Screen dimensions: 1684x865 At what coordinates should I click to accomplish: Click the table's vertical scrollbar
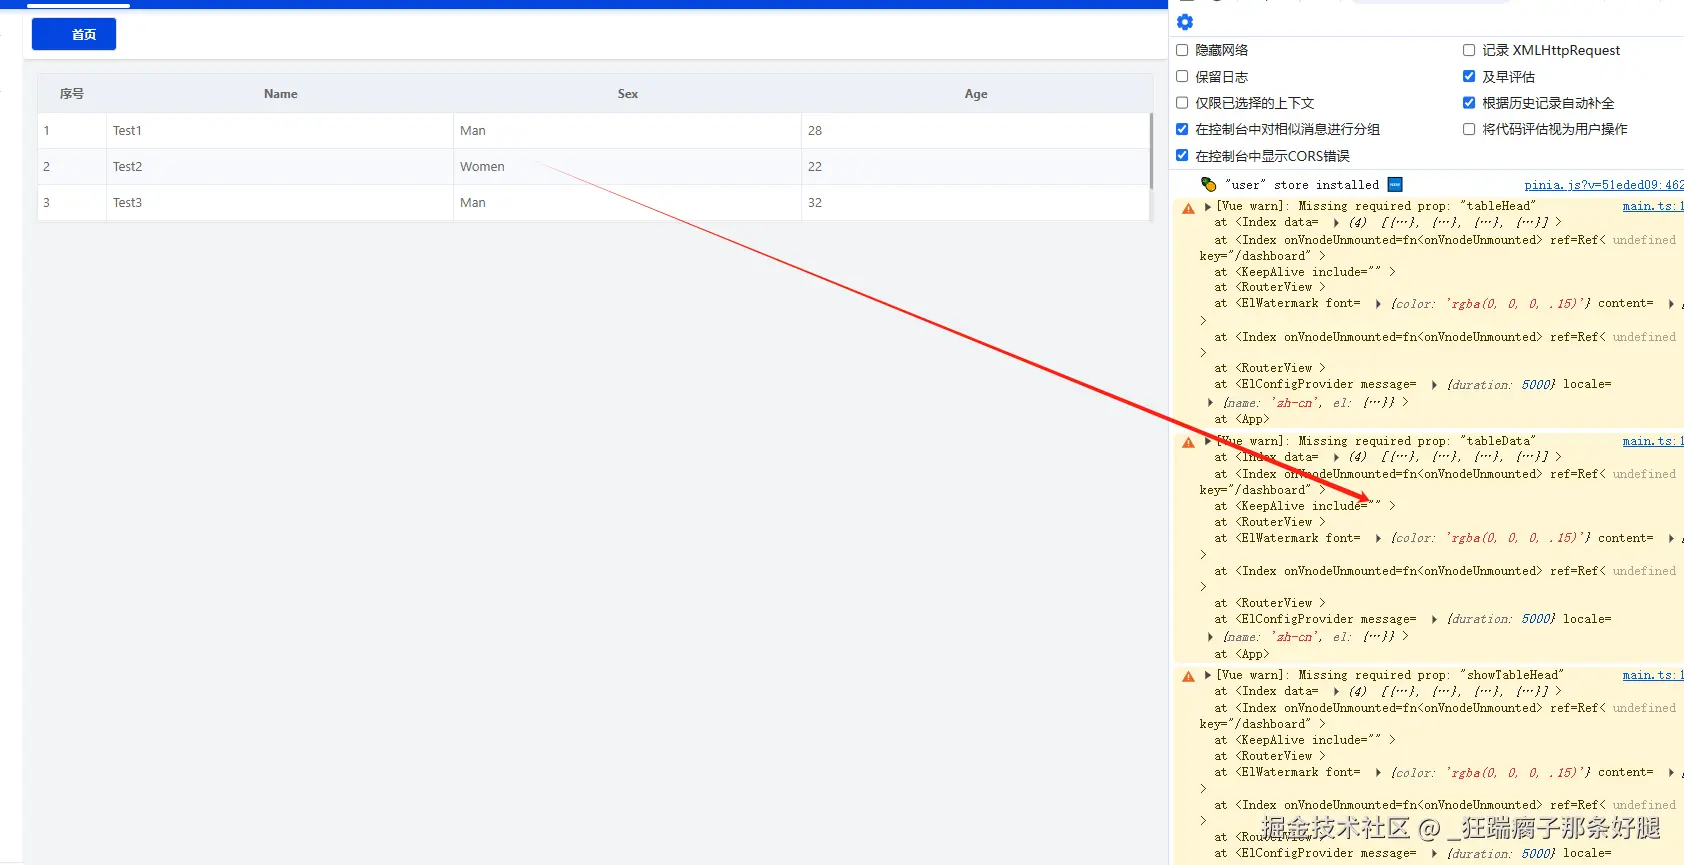point(1151,150)
